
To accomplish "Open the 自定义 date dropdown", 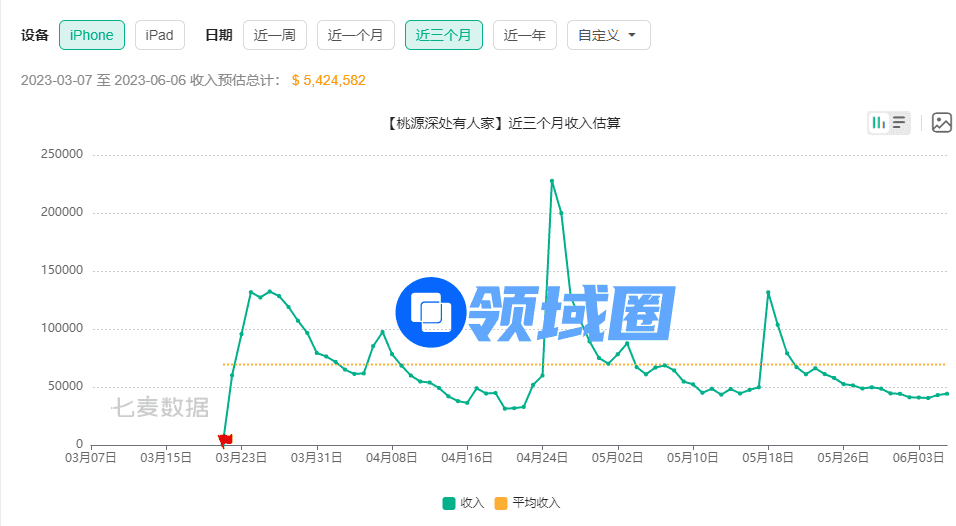I will pos(608,35).
